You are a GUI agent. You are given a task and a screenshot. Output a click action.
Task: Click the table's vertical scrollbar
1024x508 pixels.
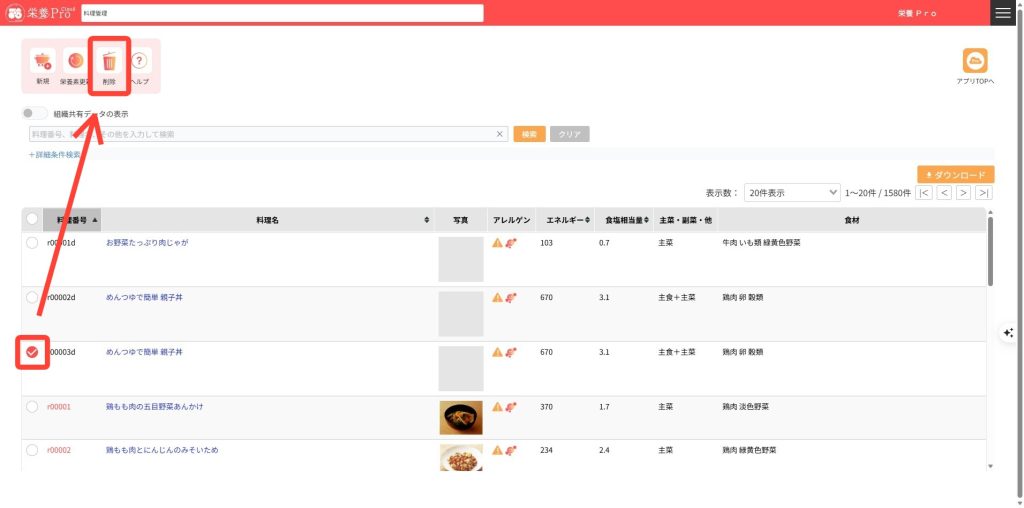click(990, 251)
